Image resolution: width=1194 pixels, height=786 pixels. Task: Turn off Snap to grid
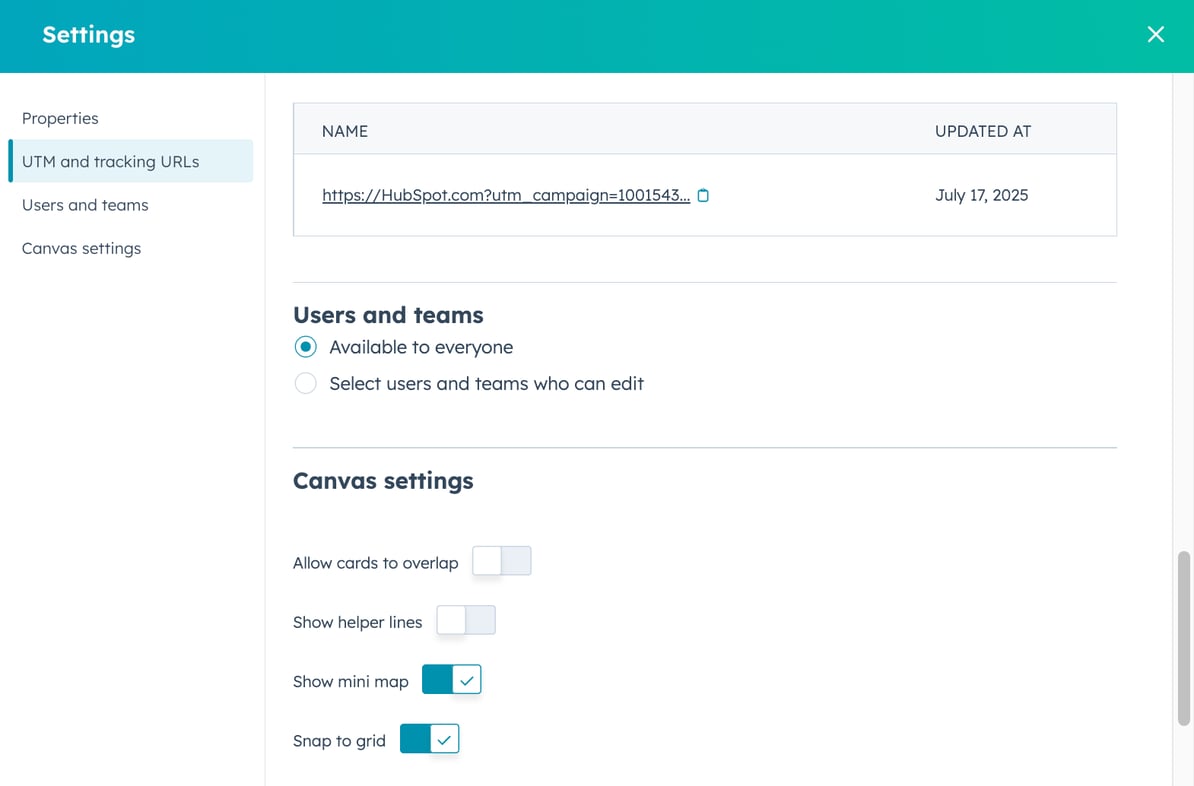(x=429, y=739)
